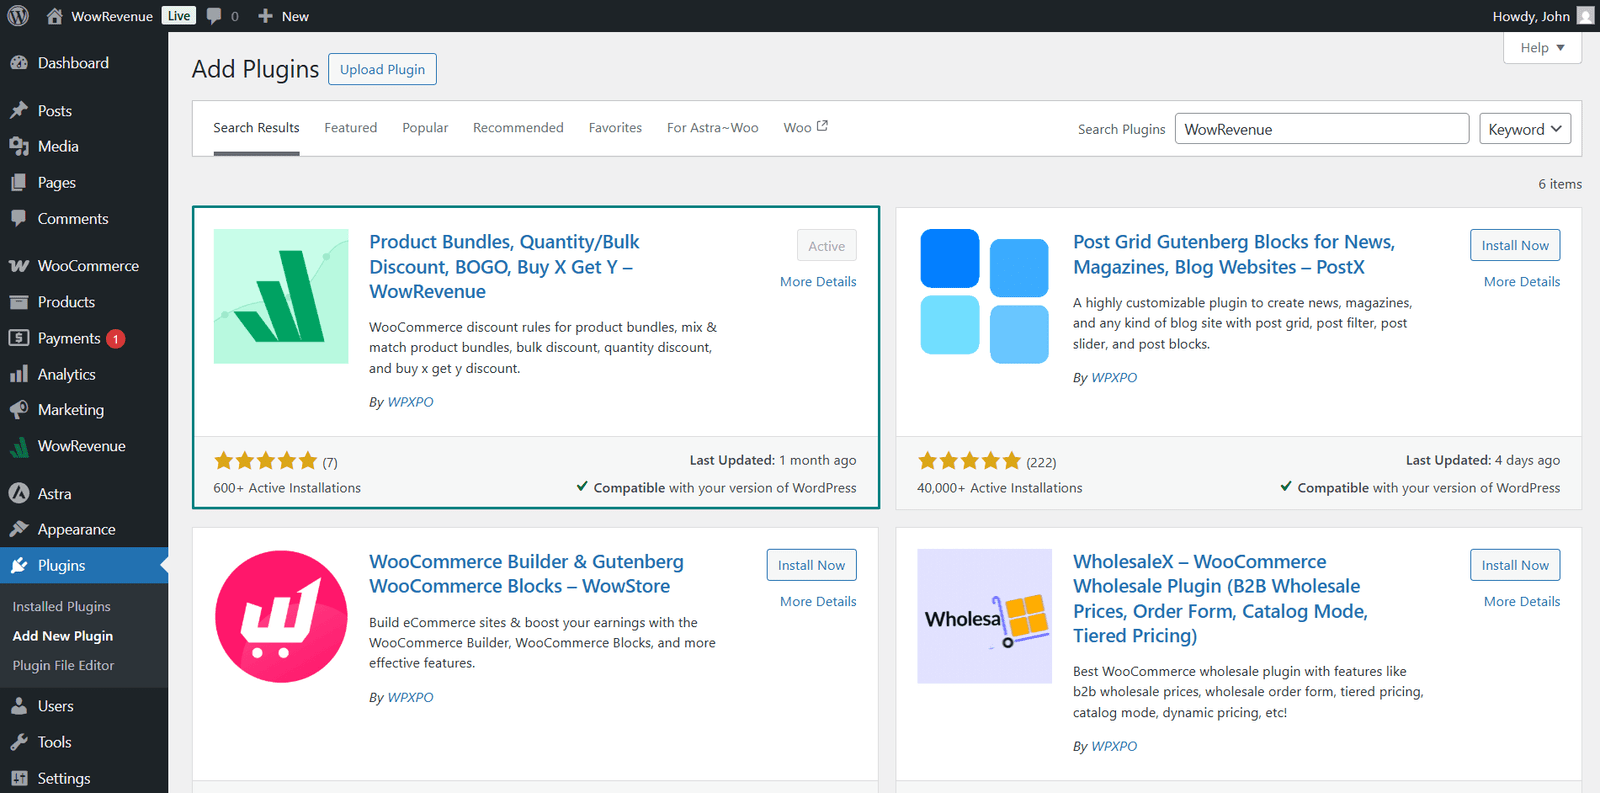1600x793 pixels.
Task: Click WPXPO author link under WowStore
Action: point(410,698)
